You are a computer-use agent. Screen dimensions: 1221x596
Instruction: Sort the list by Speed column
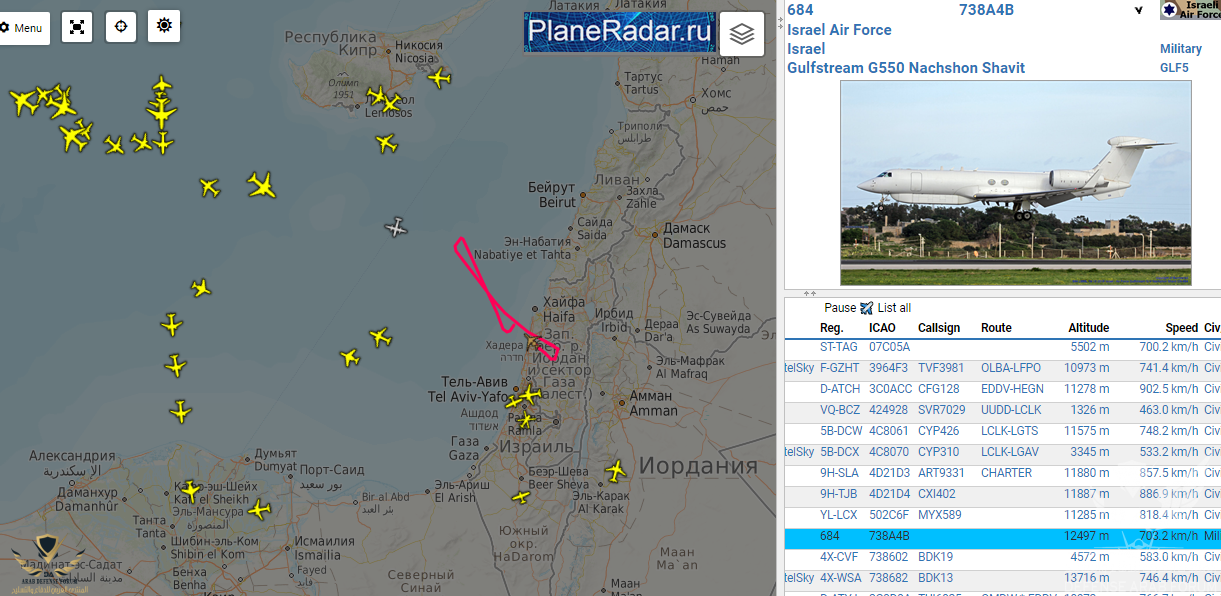[1181, 328]
